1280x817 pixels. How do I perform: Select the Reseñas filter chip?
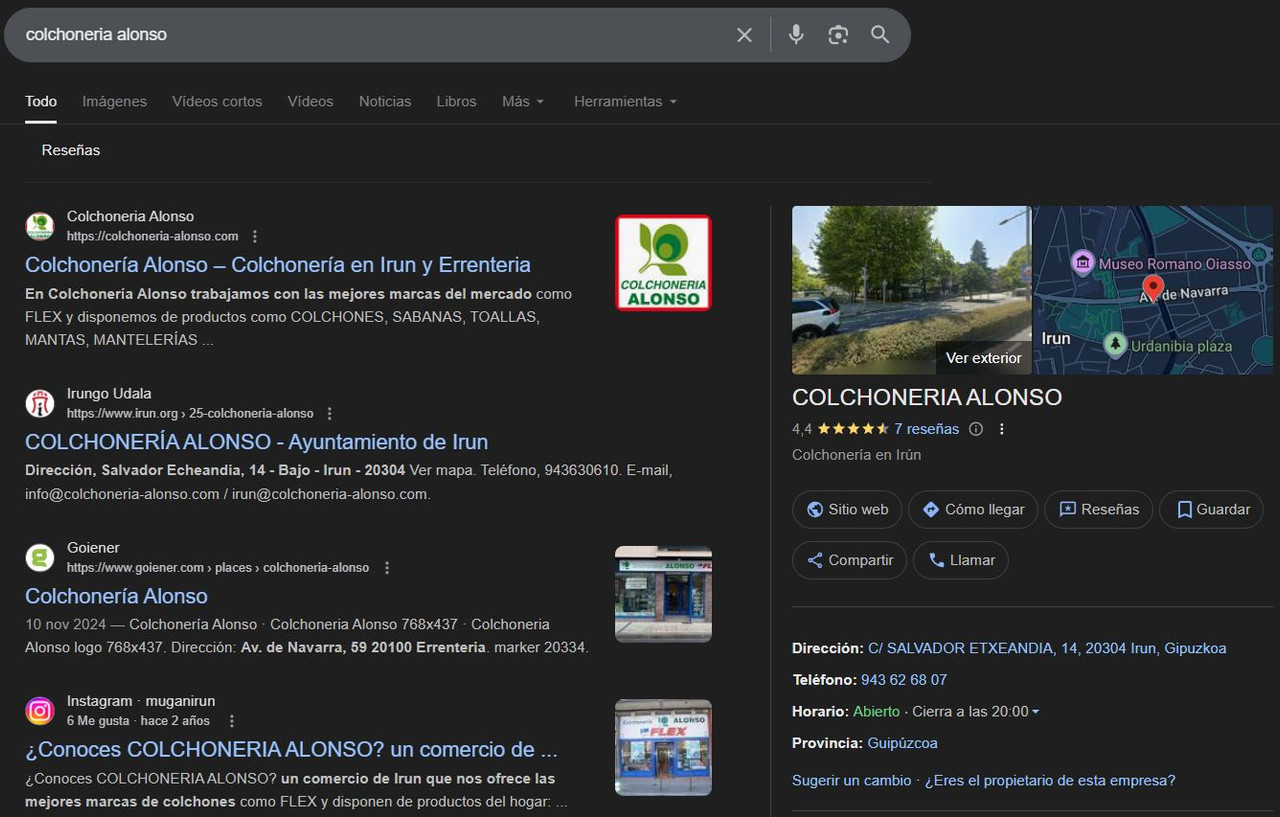tap(71, 150)
